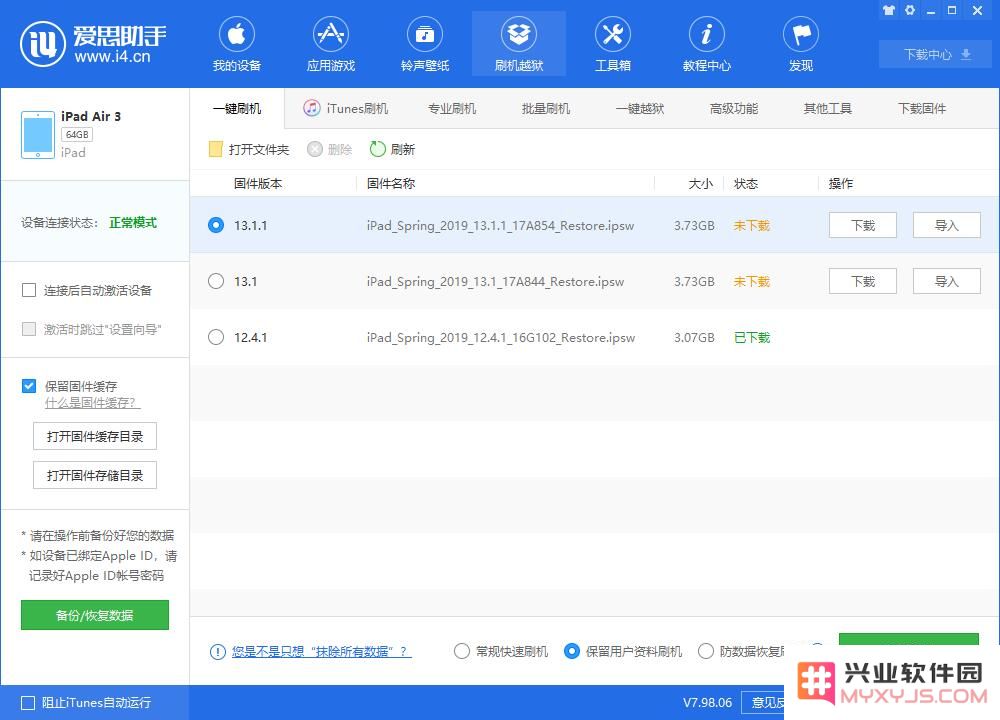
Task: Click the 3.07GB size value
Action: tap(694, 337)
